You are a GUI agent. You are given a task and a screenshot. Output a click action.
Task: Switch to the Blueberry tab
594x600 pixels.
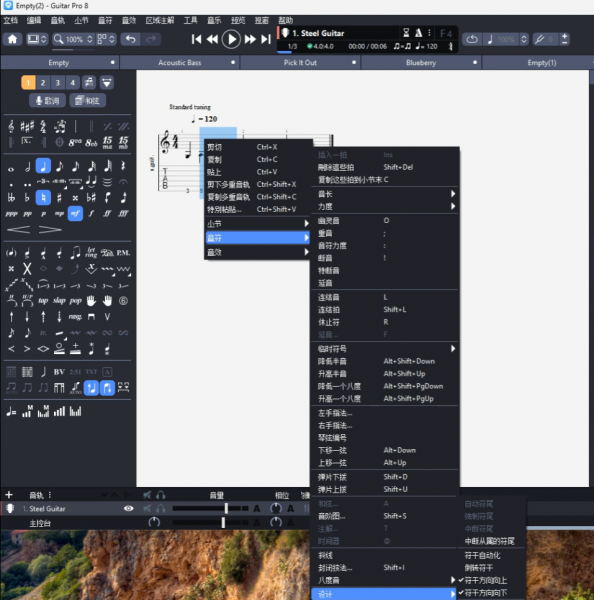421,63
